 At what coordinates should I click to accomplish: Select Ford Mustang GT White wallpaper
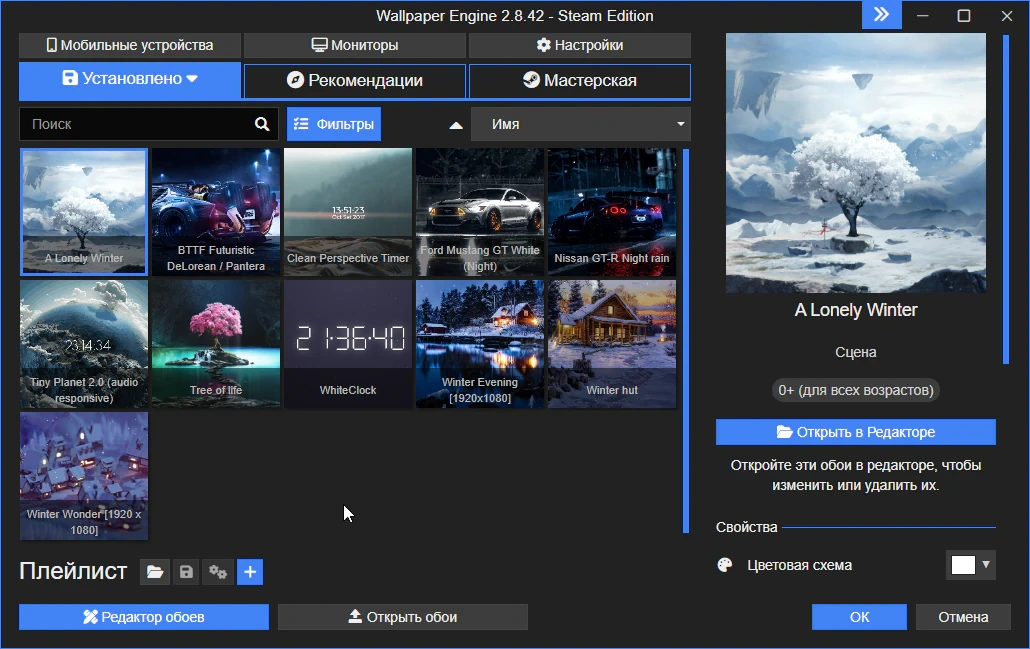(480, 212)
